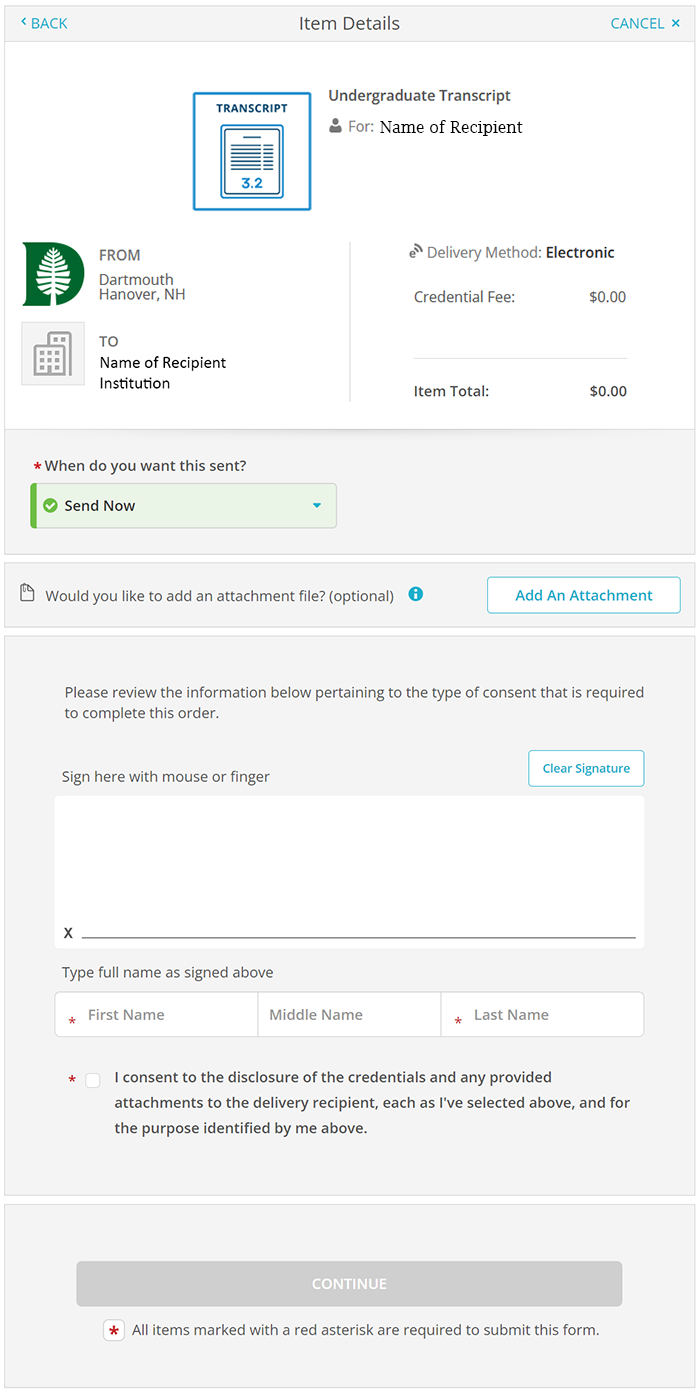Click the person icon beside For

tap(336, 127)
